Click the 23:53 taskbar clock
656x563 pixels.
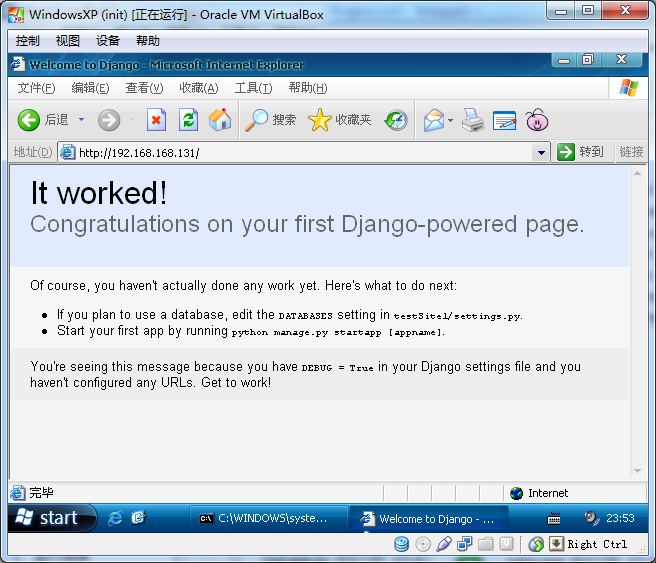click(620, 518)
